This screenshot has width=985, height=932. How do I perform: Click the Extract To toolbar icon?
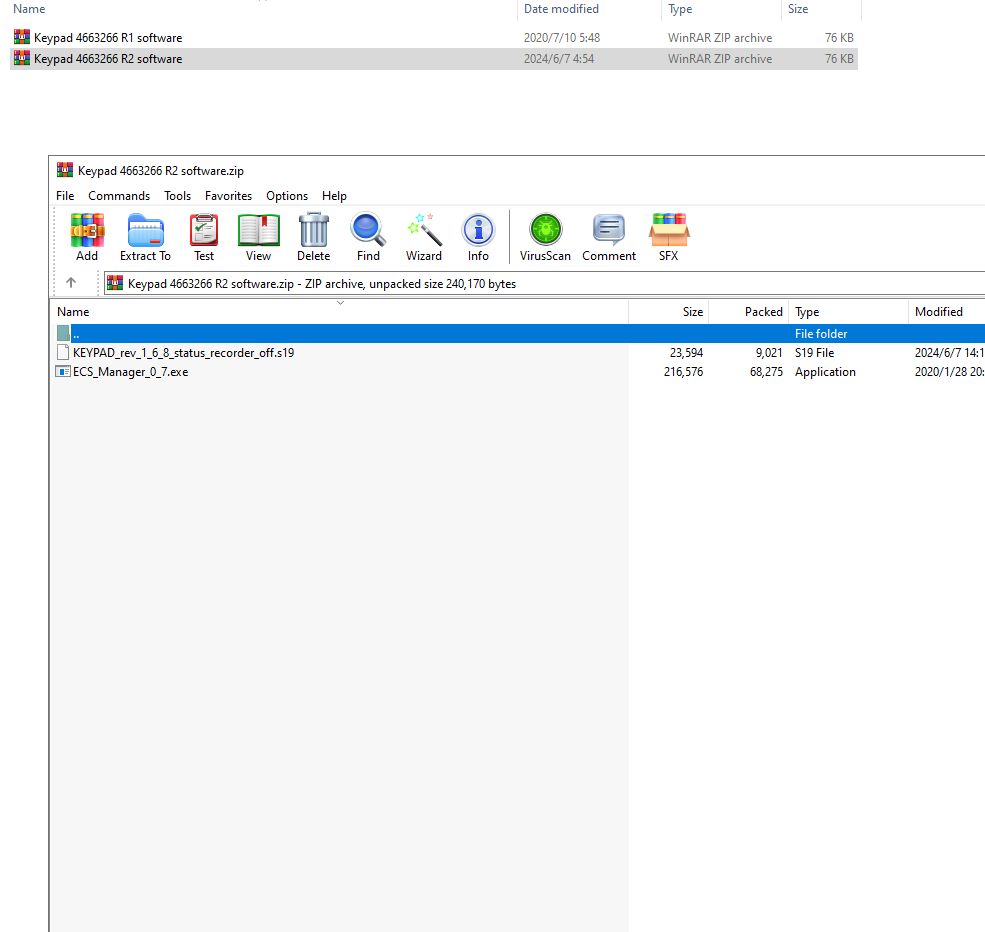(x=146, y=230)
